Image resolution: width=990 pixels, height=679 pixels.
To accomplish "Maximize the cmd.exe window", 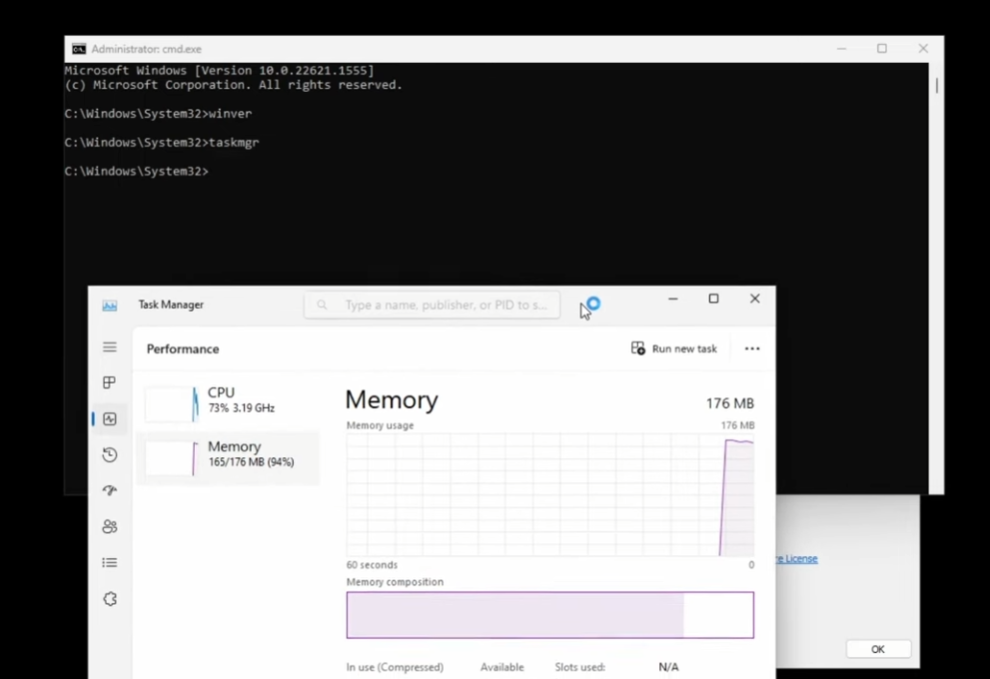I will tap(882, 49).
